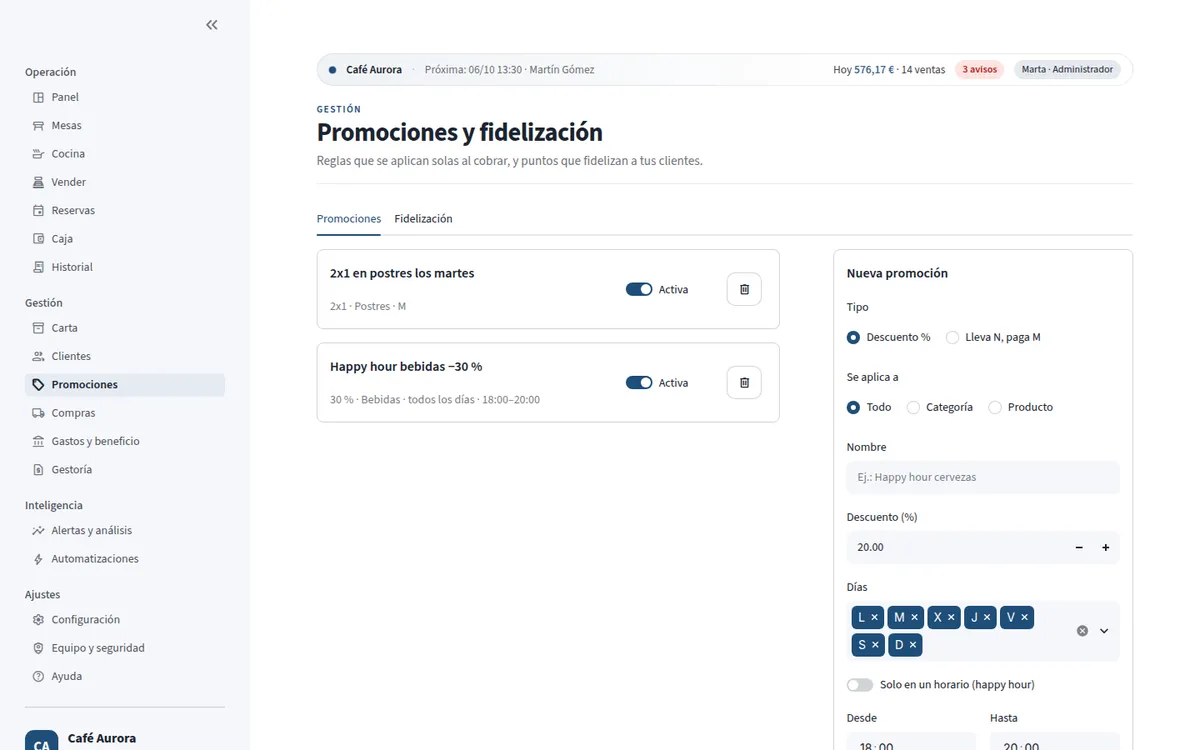Remove day M from the Días selection

coord(914,618)
